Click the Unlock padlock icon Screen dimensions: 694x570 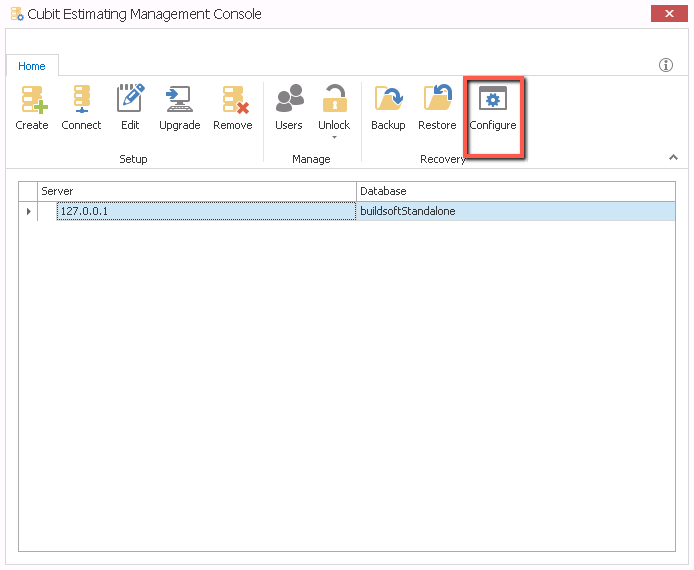(x=334, y=100)
